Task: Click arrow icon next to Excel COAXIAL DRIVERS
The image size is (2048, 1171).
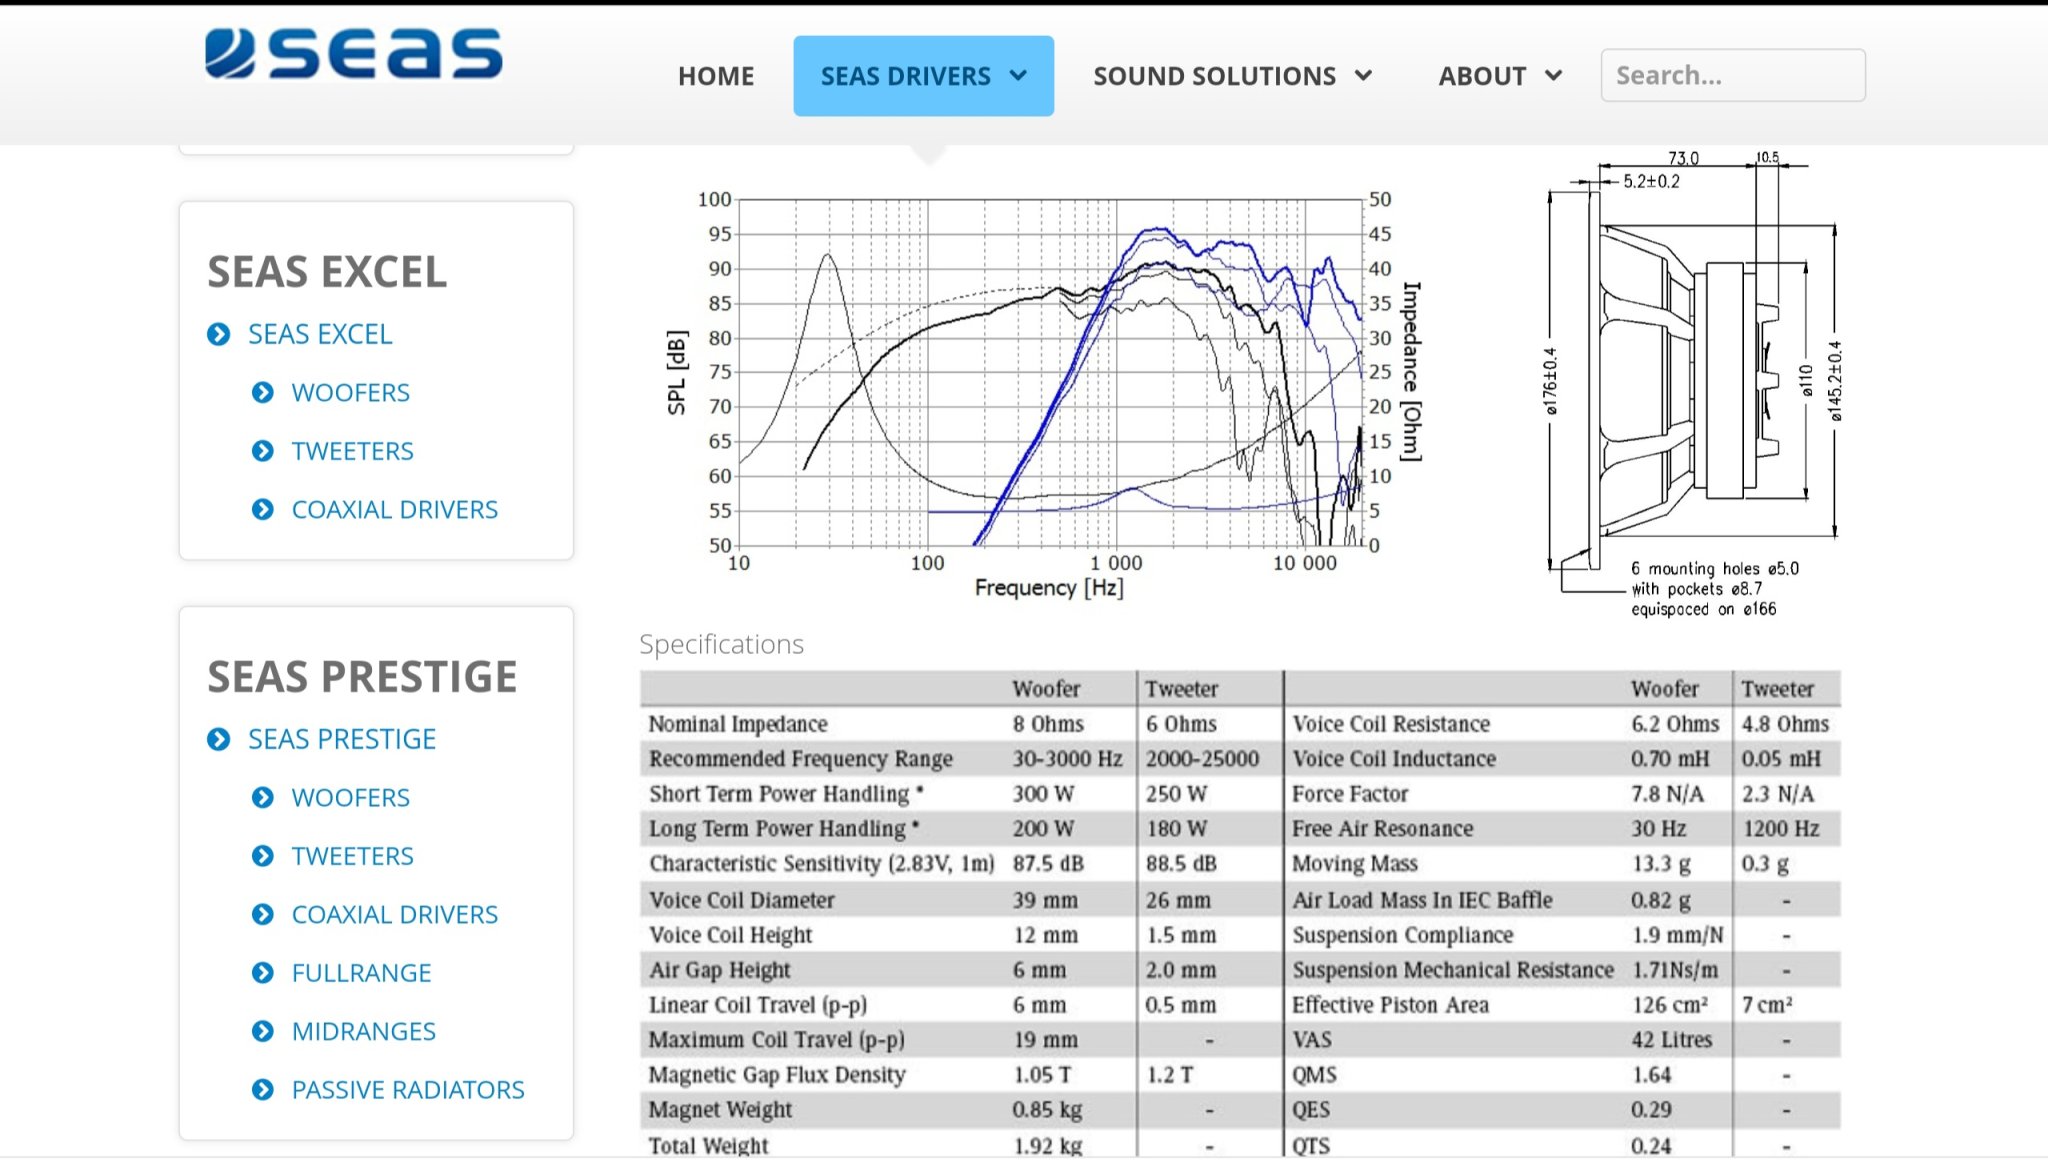Action: point(262,509)
